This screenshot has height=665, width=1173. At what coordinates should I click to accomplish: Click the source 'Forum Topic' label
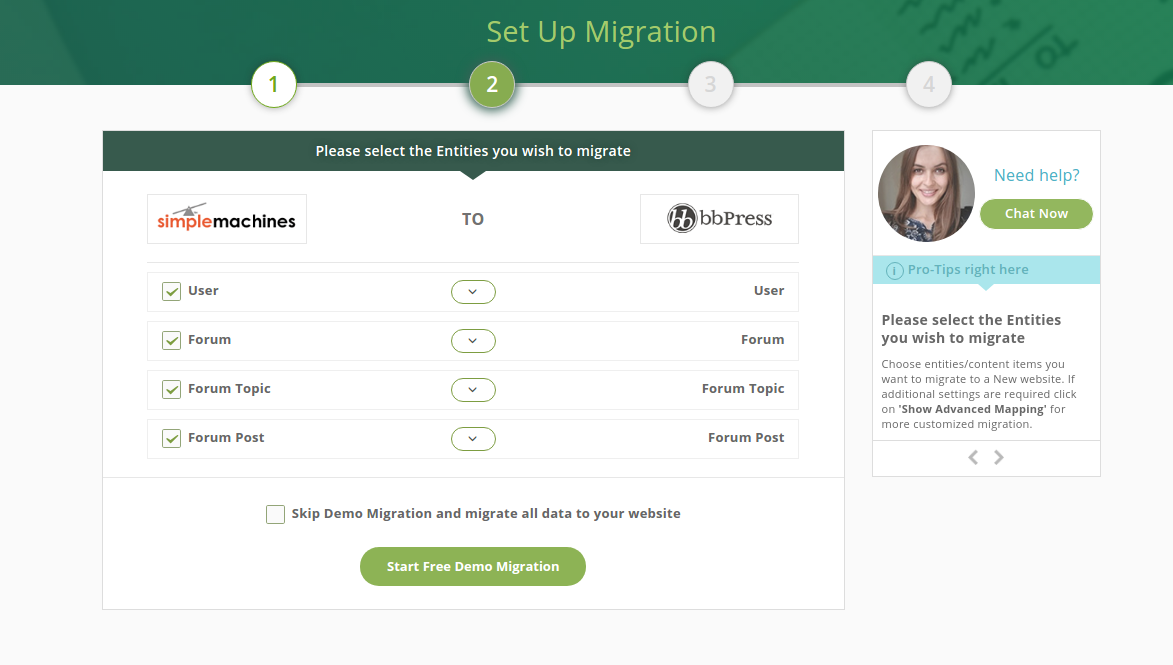coord(229,389)
